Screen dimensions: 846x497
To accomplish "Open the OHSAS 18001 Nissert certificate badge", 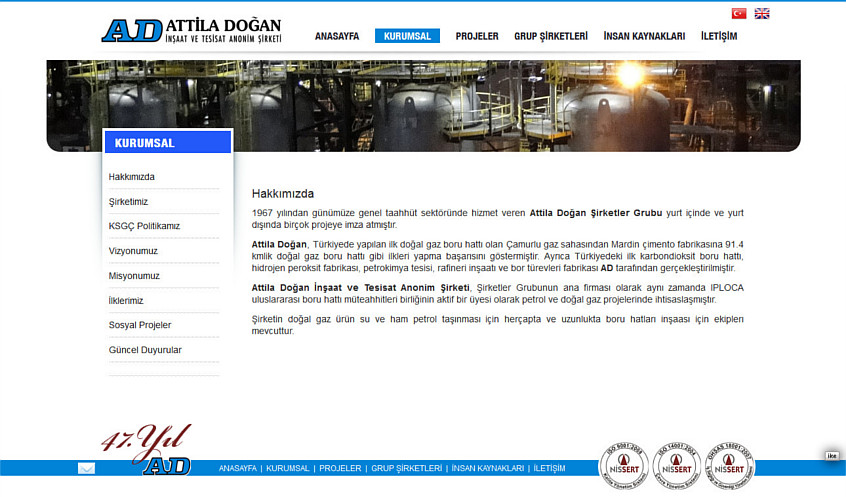I will [729, 466].
